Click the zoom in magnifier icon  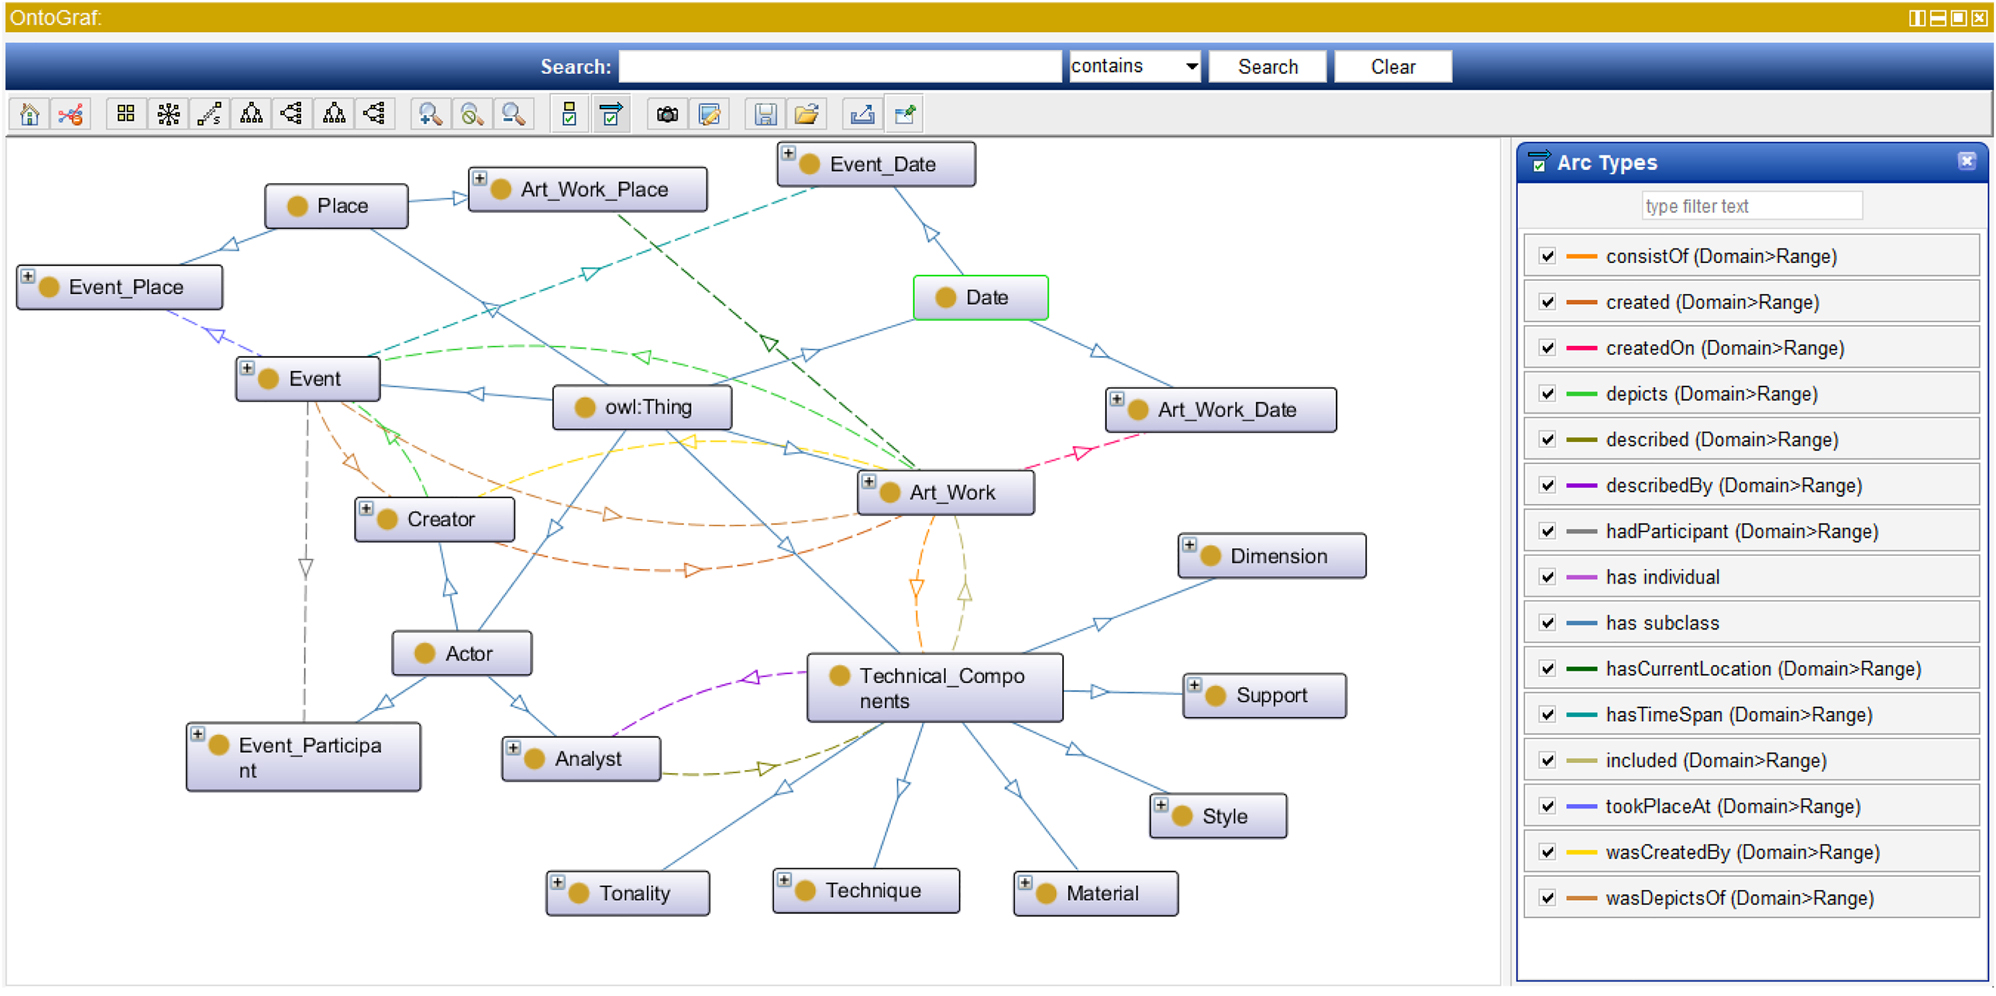pyautogui.click(x=430, y=115)
